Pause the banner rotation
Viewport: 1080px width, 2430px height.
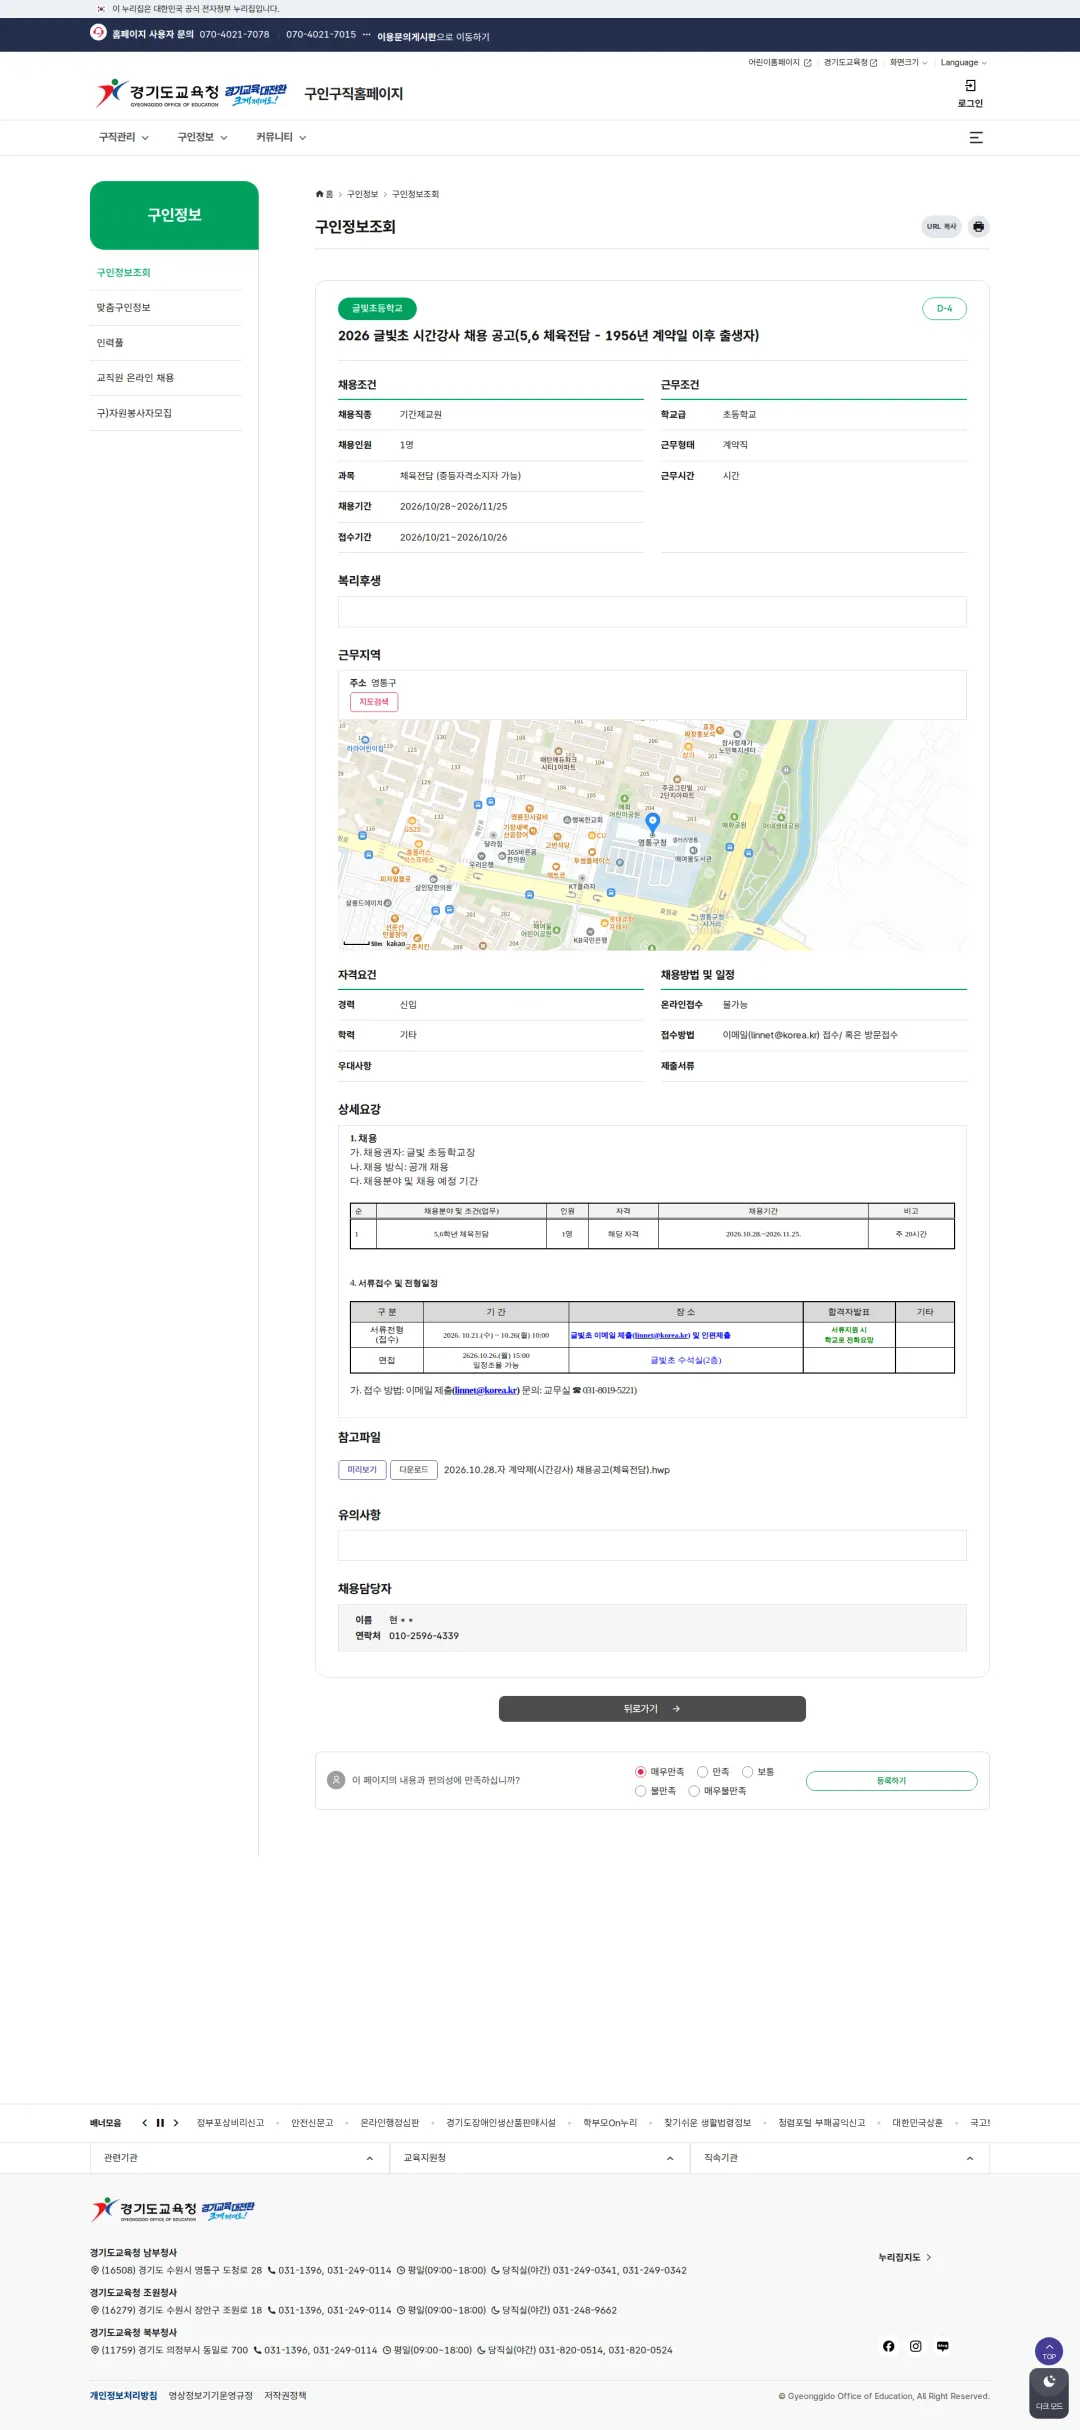click(x=160, y=2123)
